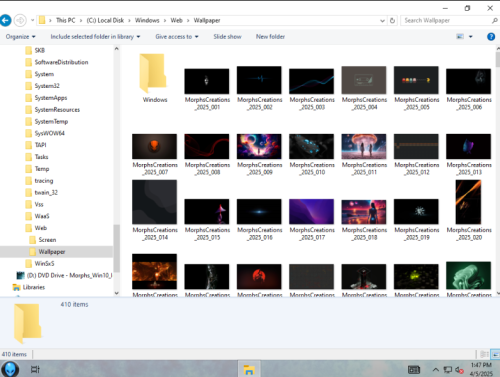Open the muted volume tray icon
Viewport: 500px width, 377px height.
point(459,370)
